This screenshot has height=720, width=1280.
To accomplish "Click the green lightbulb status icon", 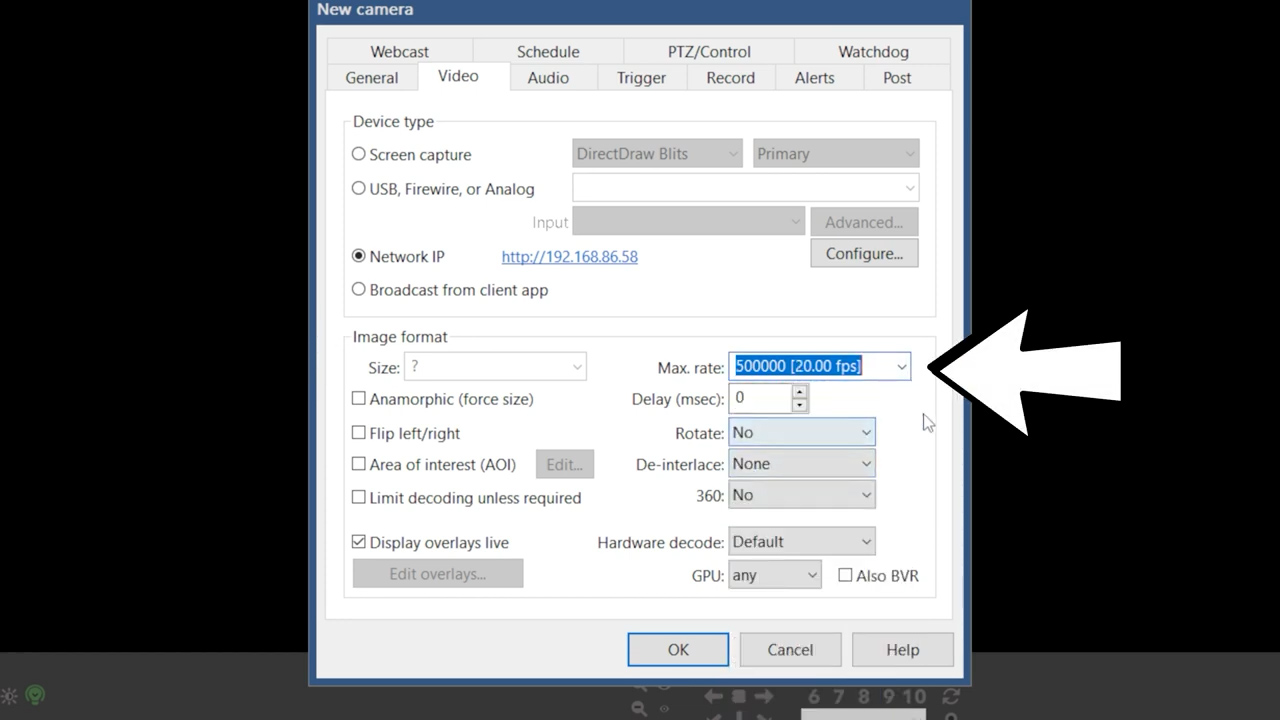I will click(35, 695).
